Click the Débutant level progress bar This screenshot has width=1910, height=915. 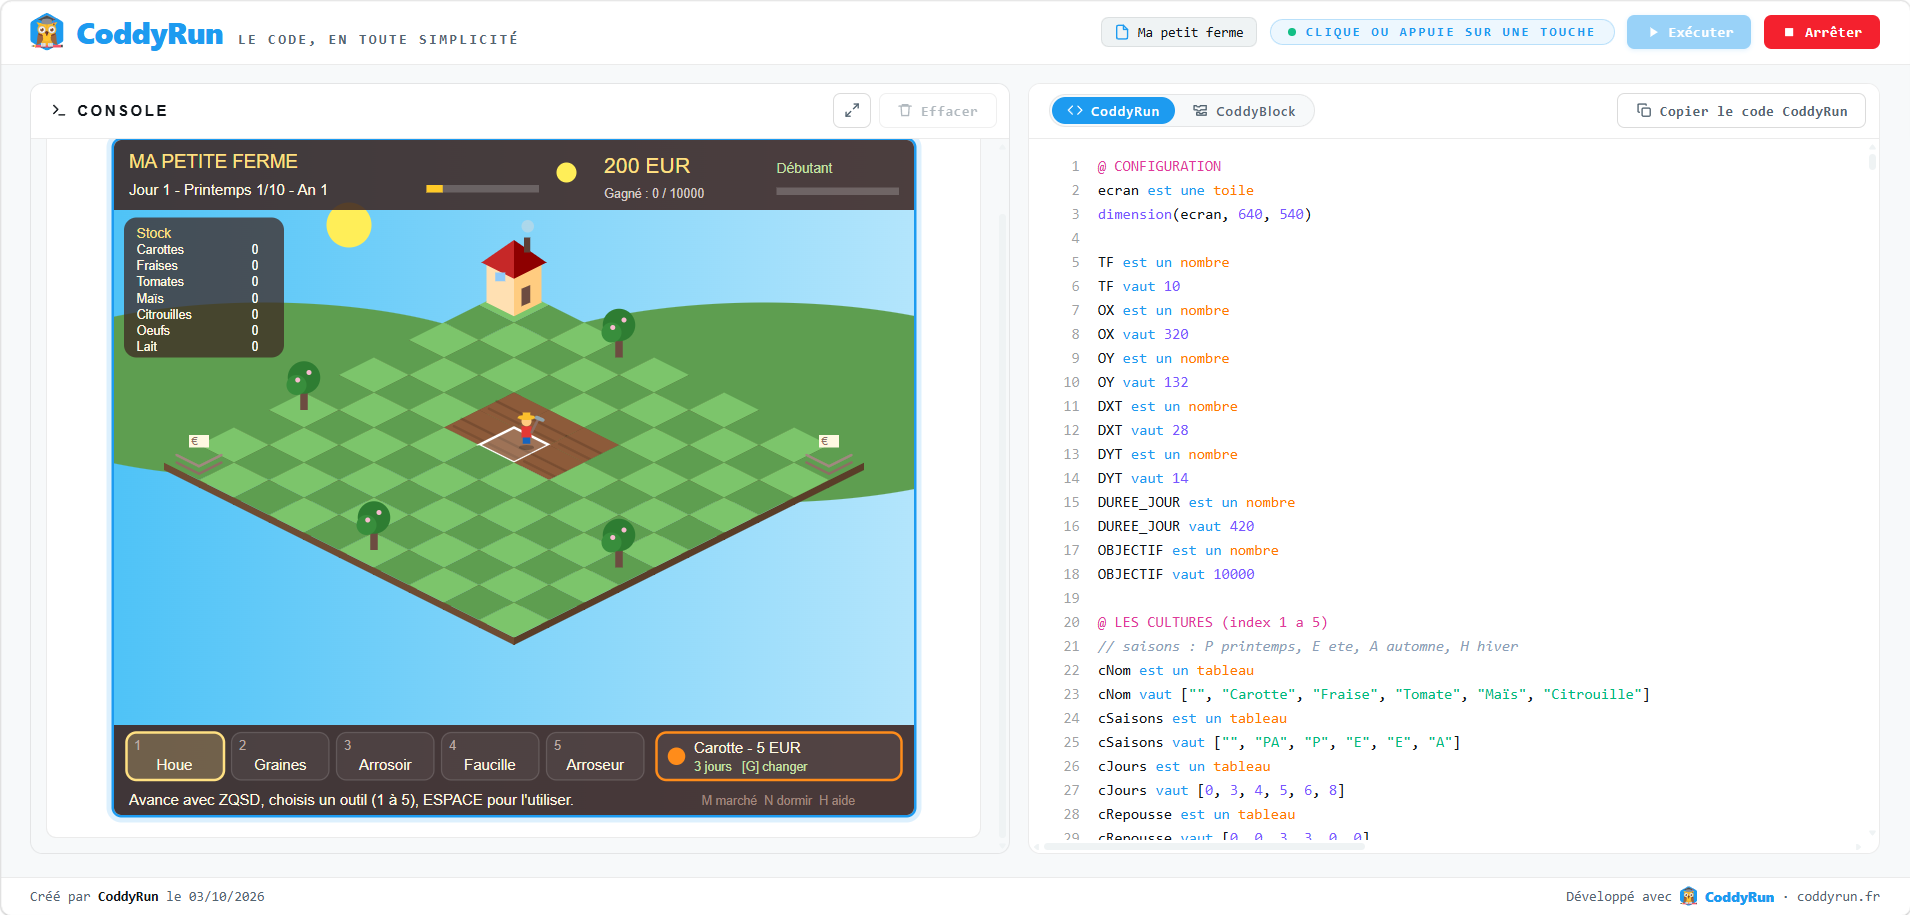[837, 191]
